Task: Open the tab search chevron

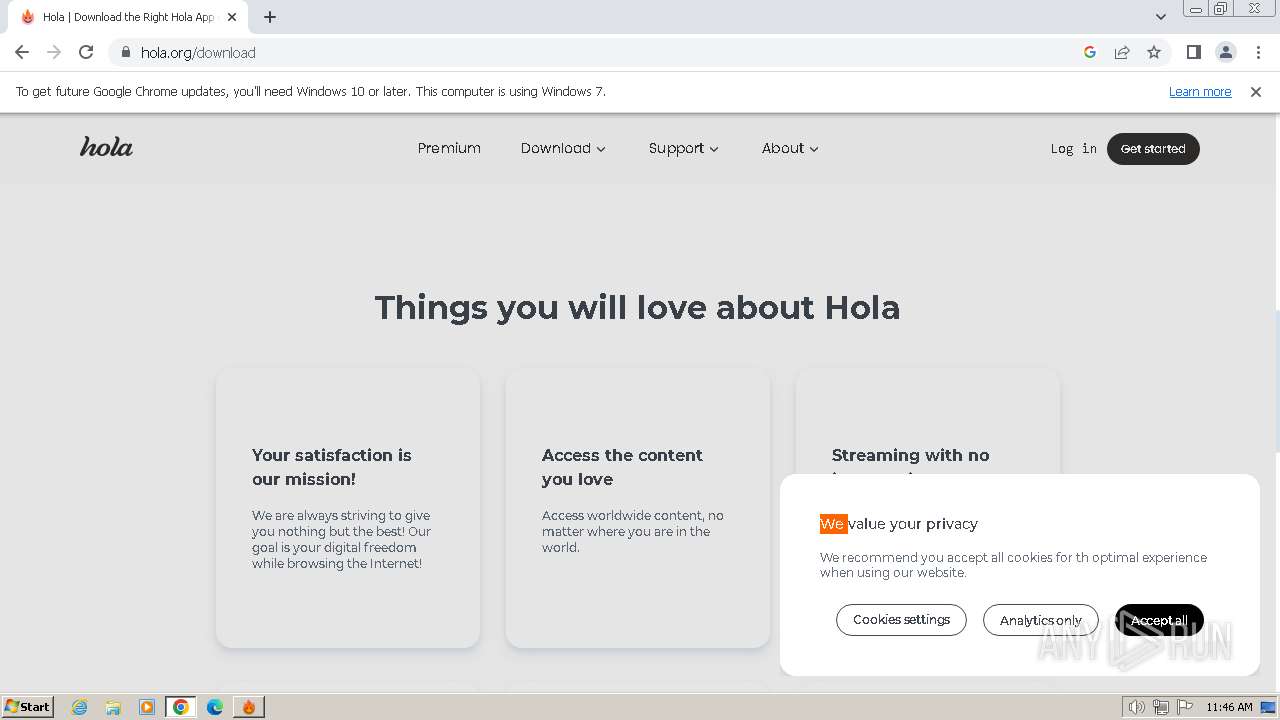Action: point(1161,17)
